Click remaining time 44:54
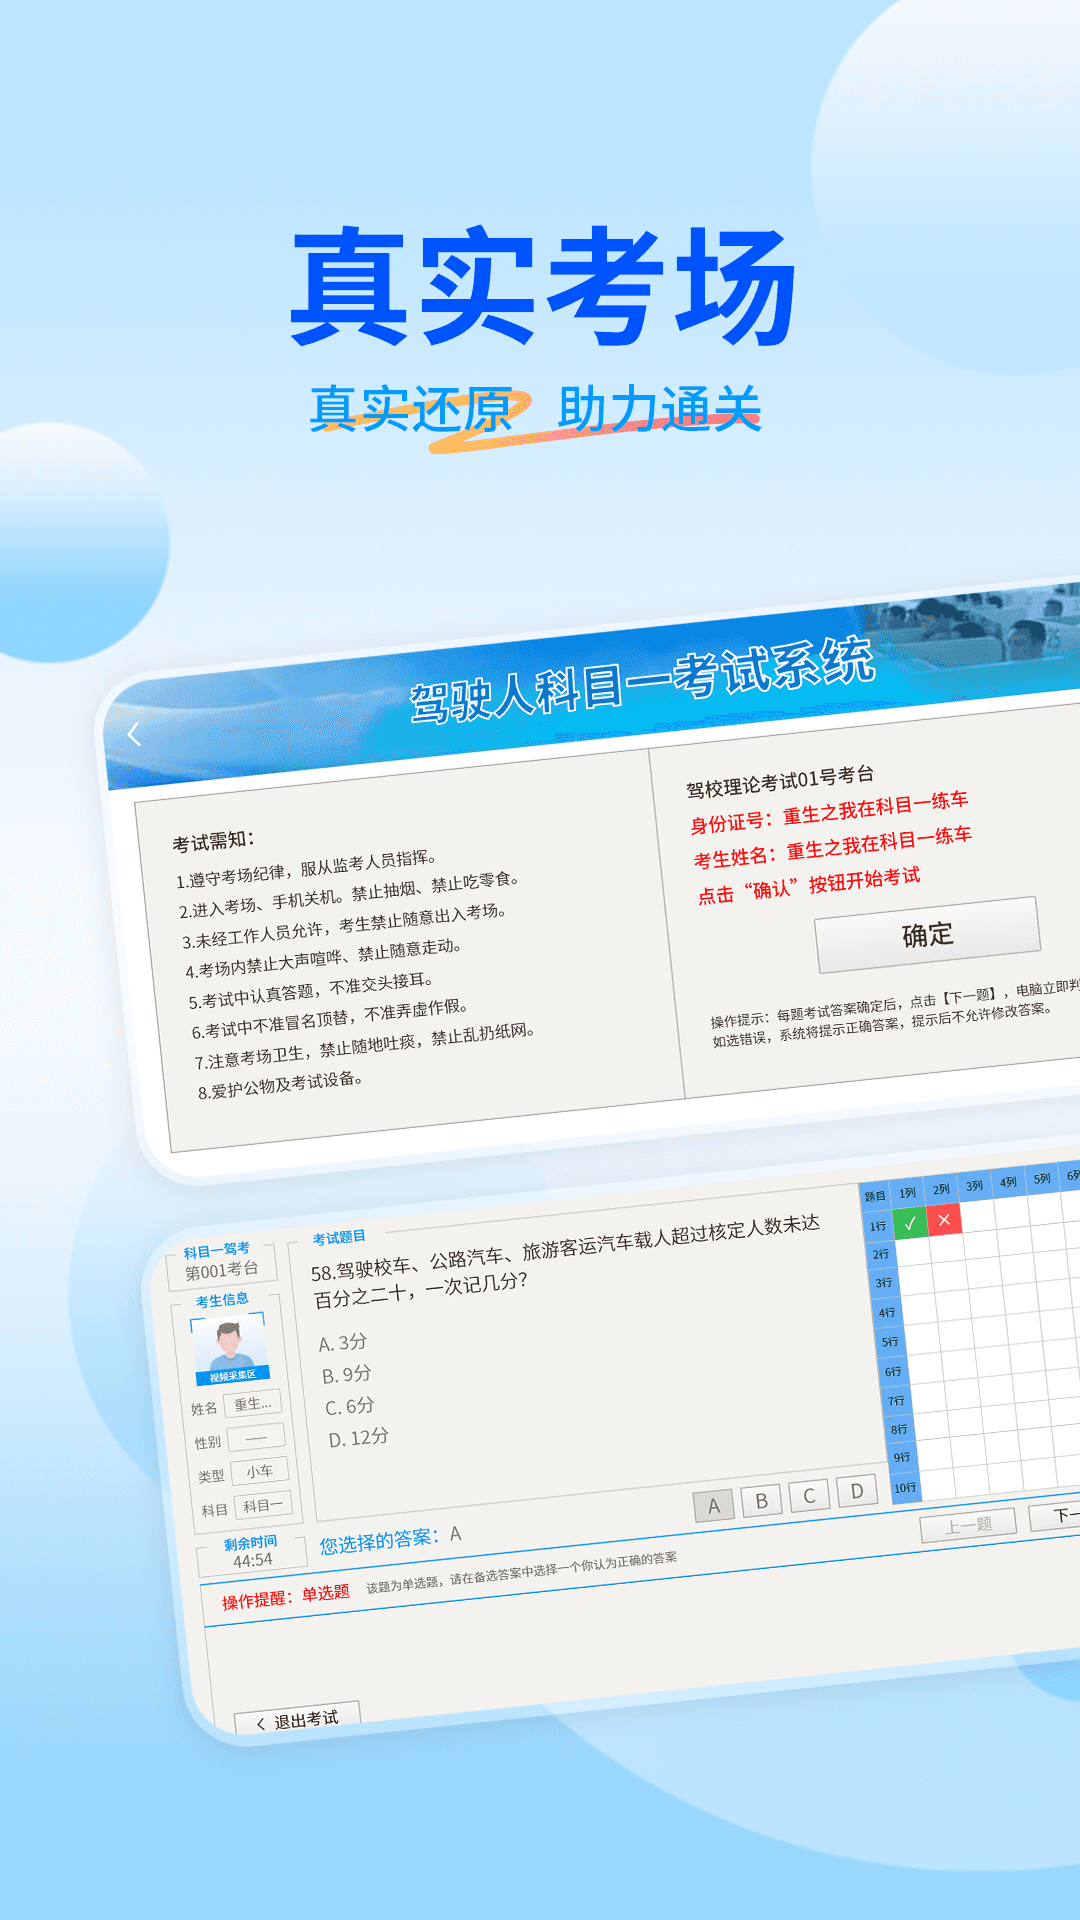 tap(253, 1560)
